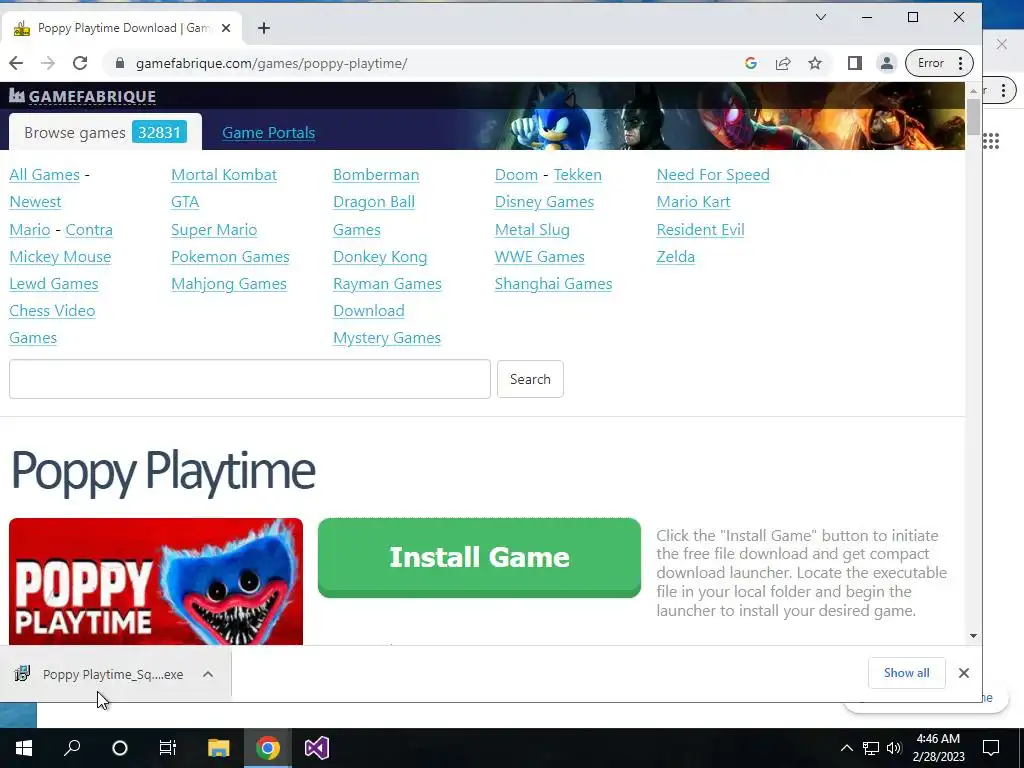This screenshot has width=1024, height=768.
Task: Open File Explorer from the taskbar
Action: [x=219, y=748]
